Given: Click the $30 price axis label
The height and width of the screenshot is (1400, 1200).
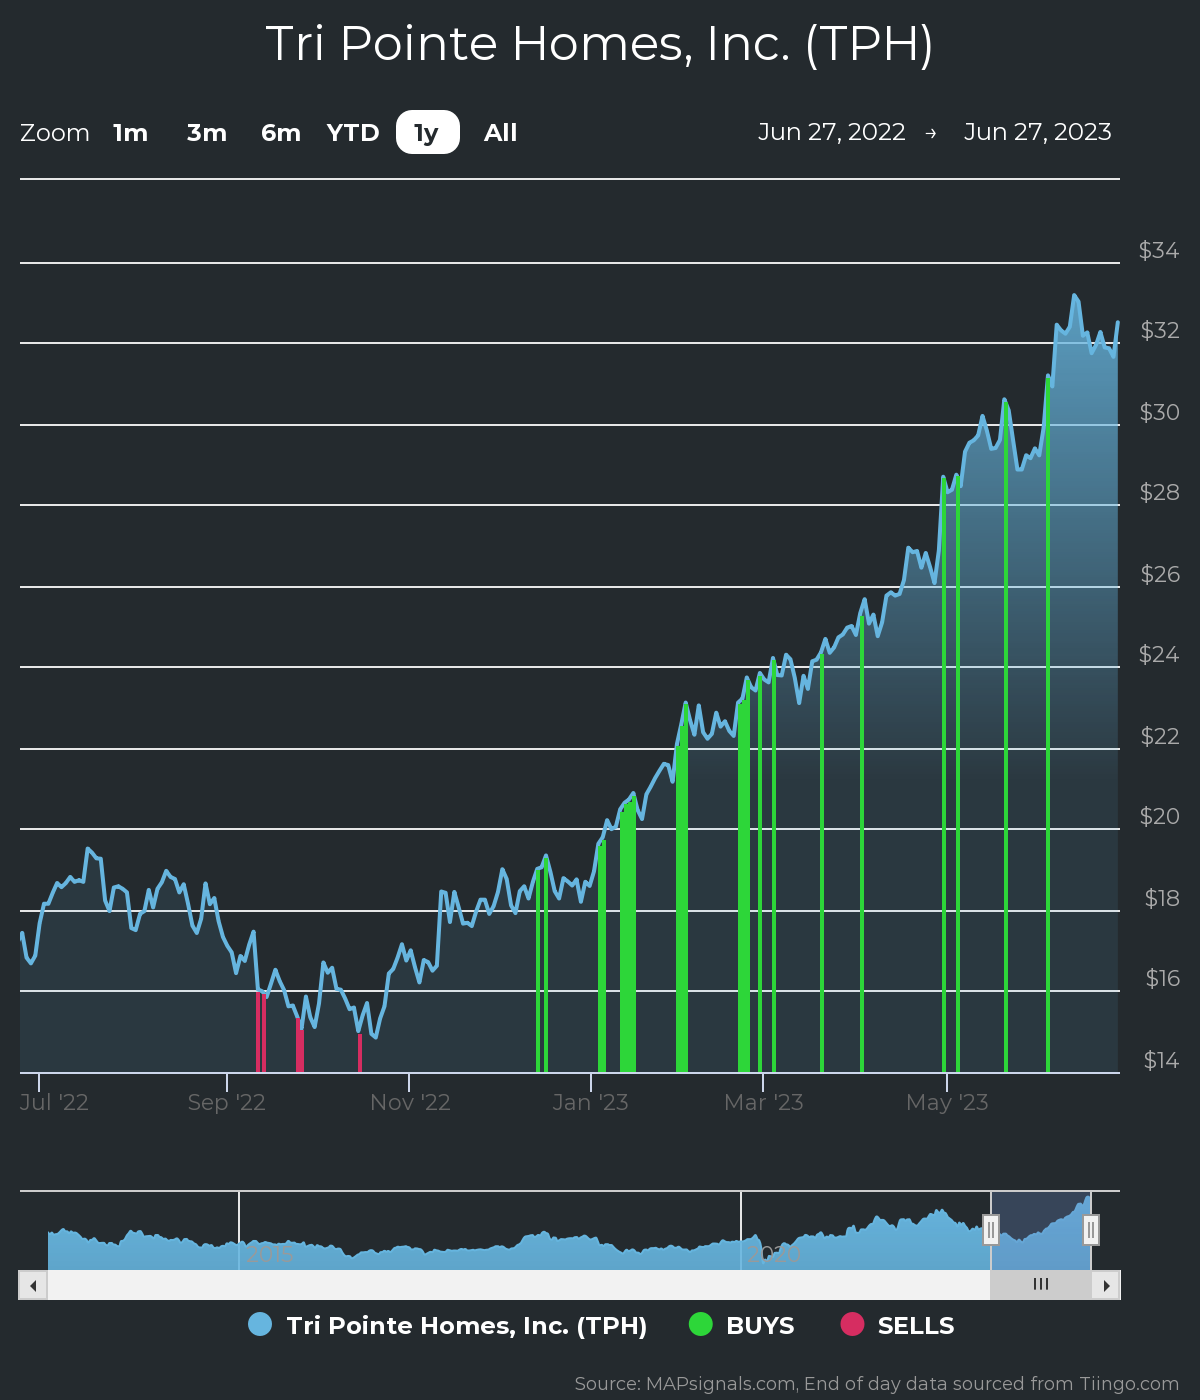Looking at the screenshot, I should coord(1160,412).
